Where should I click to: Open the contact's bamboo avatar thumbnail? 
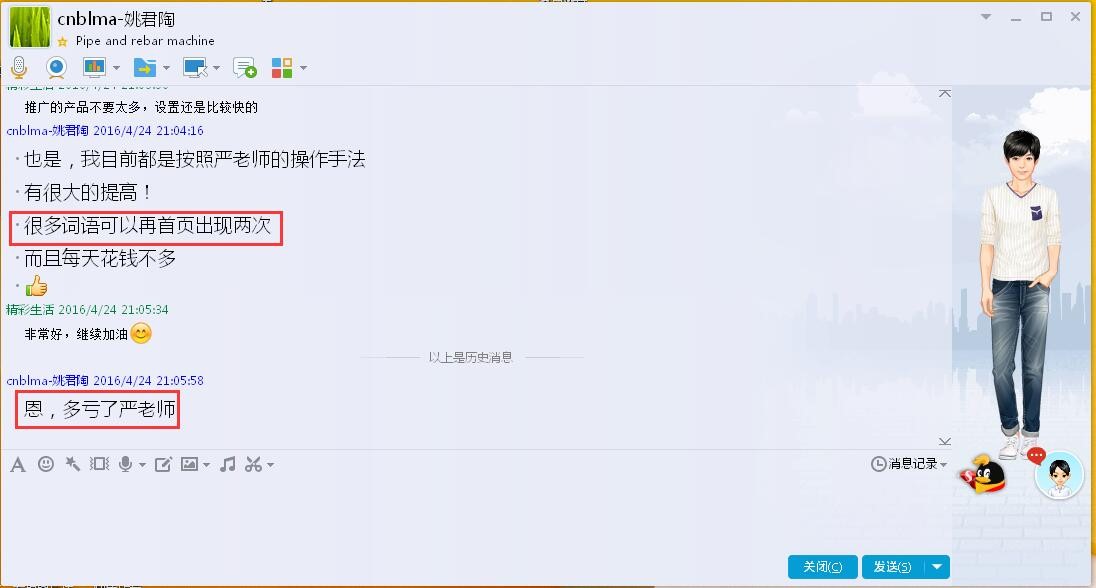click(x=30, y=27)
